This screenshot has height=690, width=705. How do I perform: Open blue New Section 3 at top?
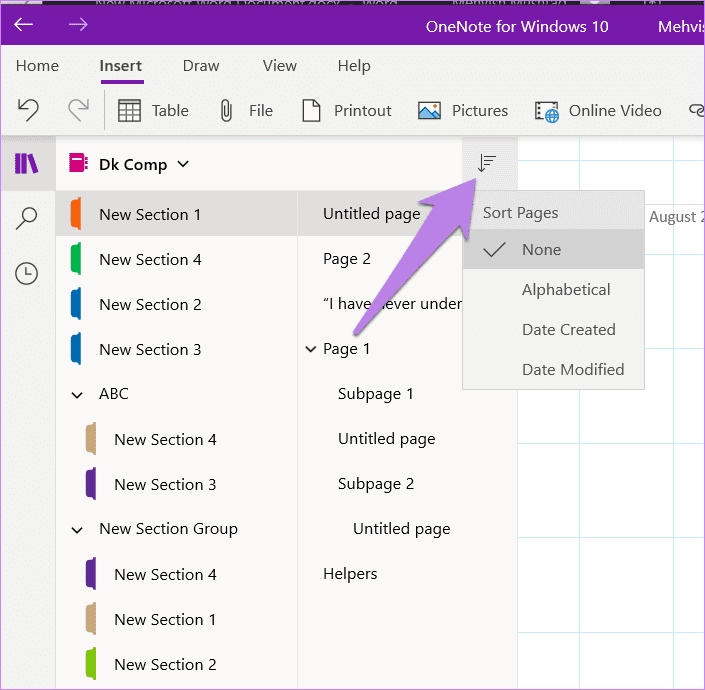point(176,349)
